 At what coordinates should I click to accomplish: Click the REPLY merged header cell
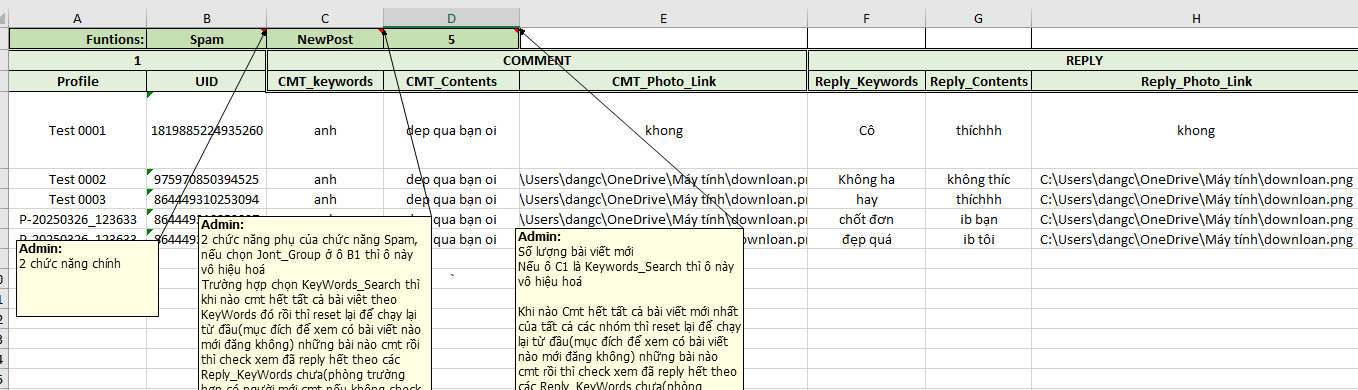coord(1084,61)
